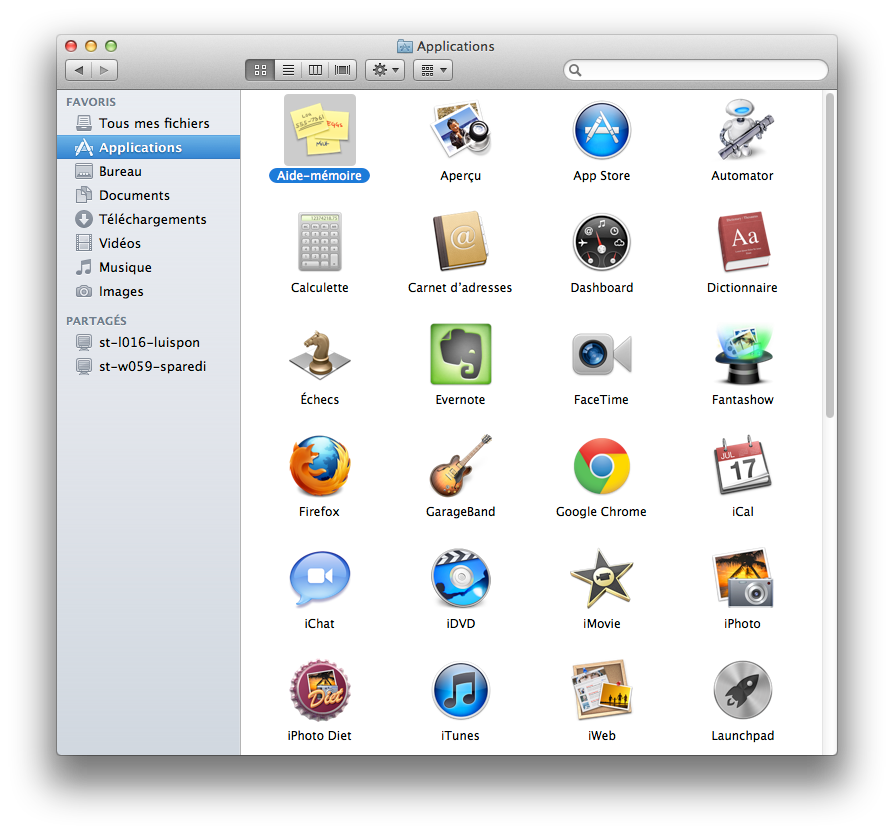894x834 pixels.
Task: Click the Firefox app icon
Action: click(x=320, y=466)
